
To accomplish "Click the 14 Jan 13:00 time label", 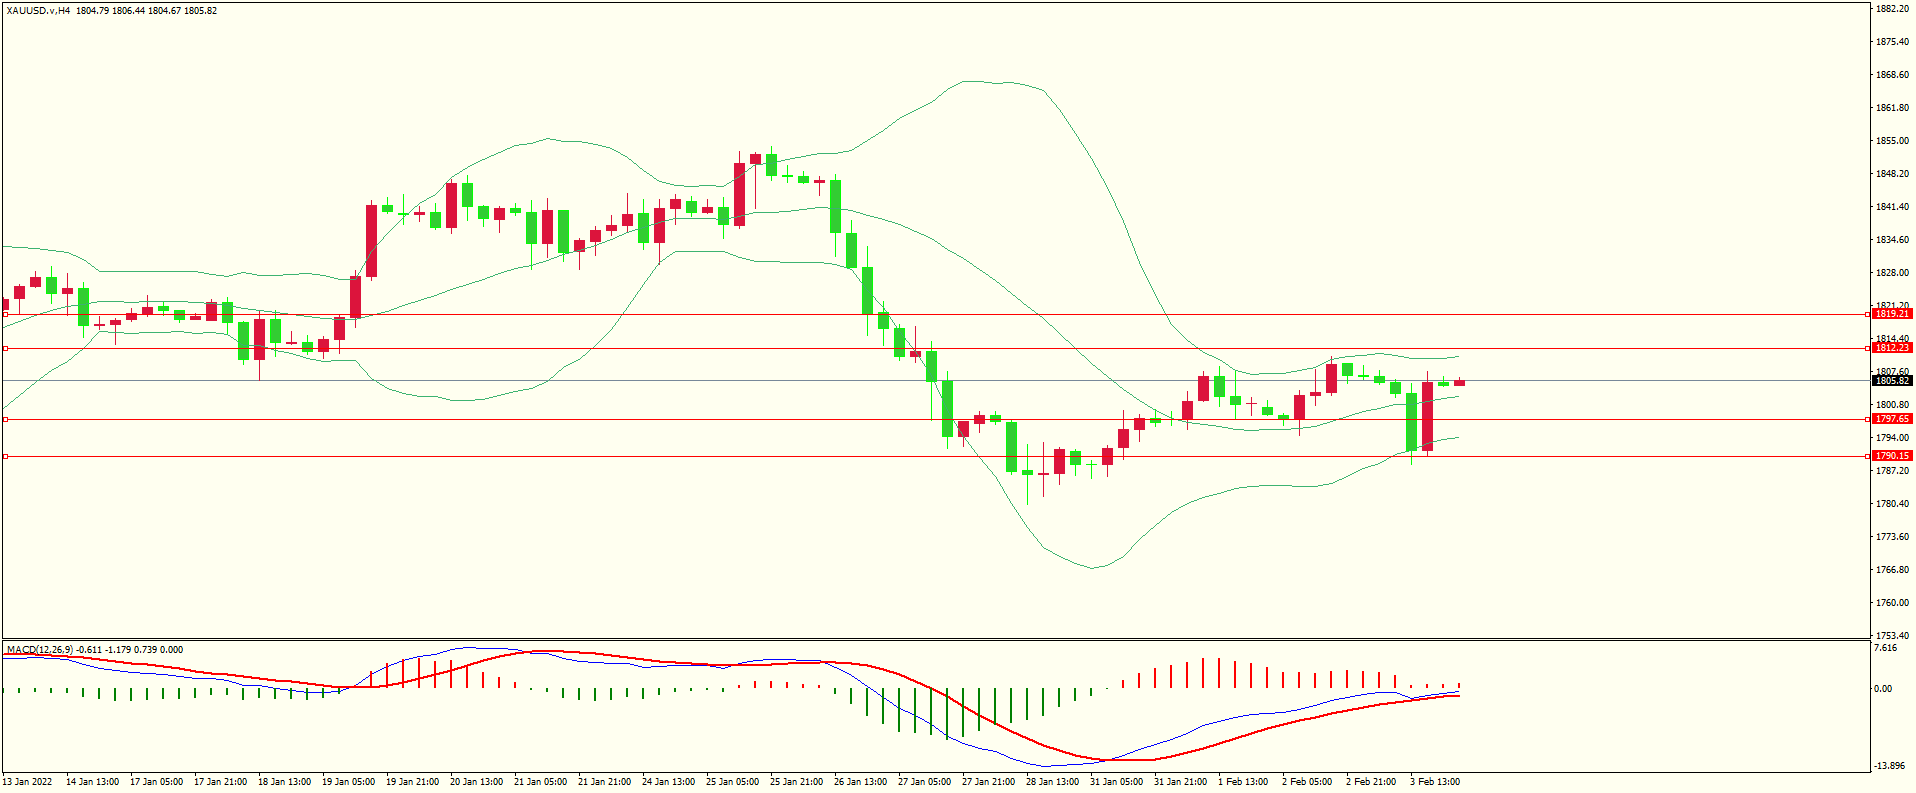I will pos(92,782).
